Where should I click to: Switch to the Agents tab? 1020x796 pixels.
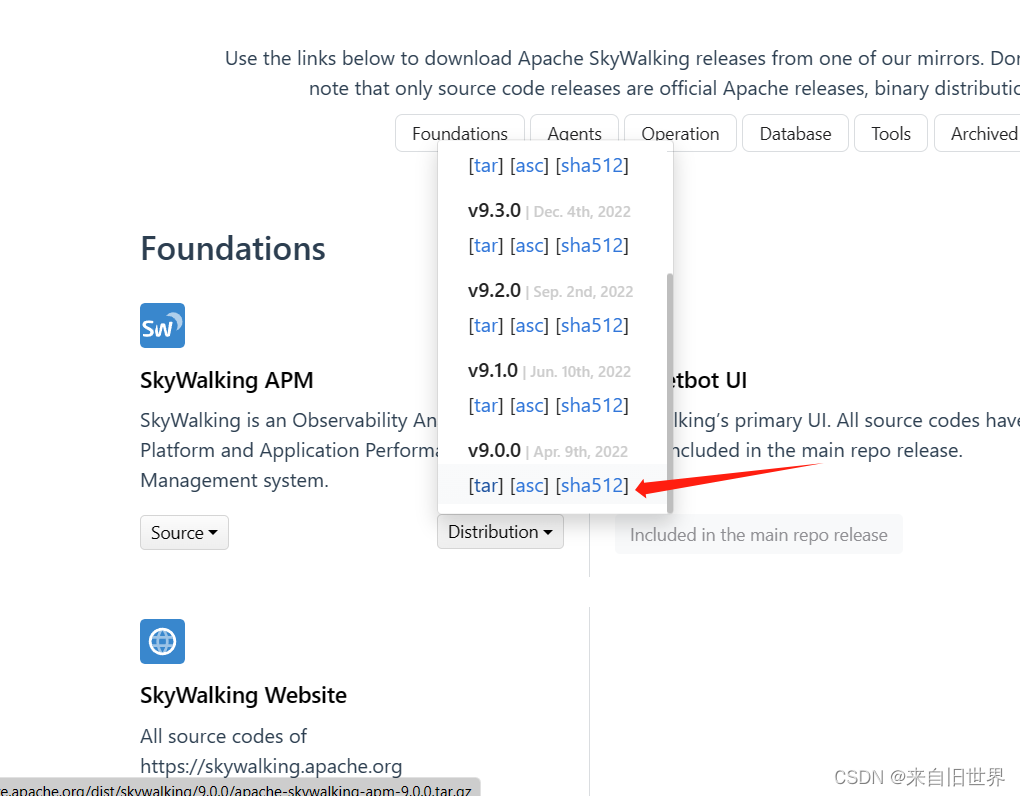coord(574,133)
